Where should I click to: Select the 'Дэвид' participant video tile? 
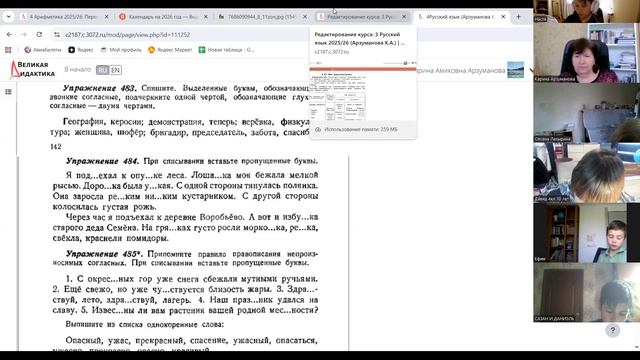coord(587,173)
